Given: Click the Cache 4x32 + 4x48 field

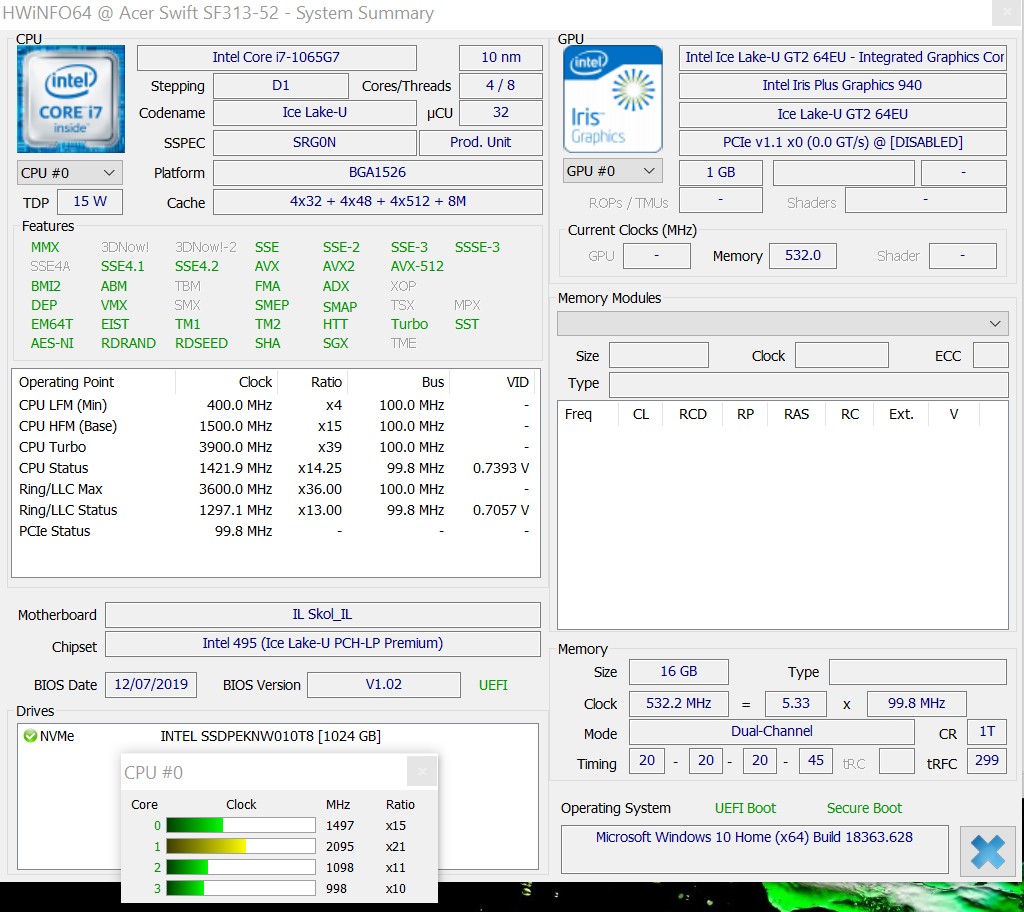Looking at the screenshot, I should tap(377, 201).
